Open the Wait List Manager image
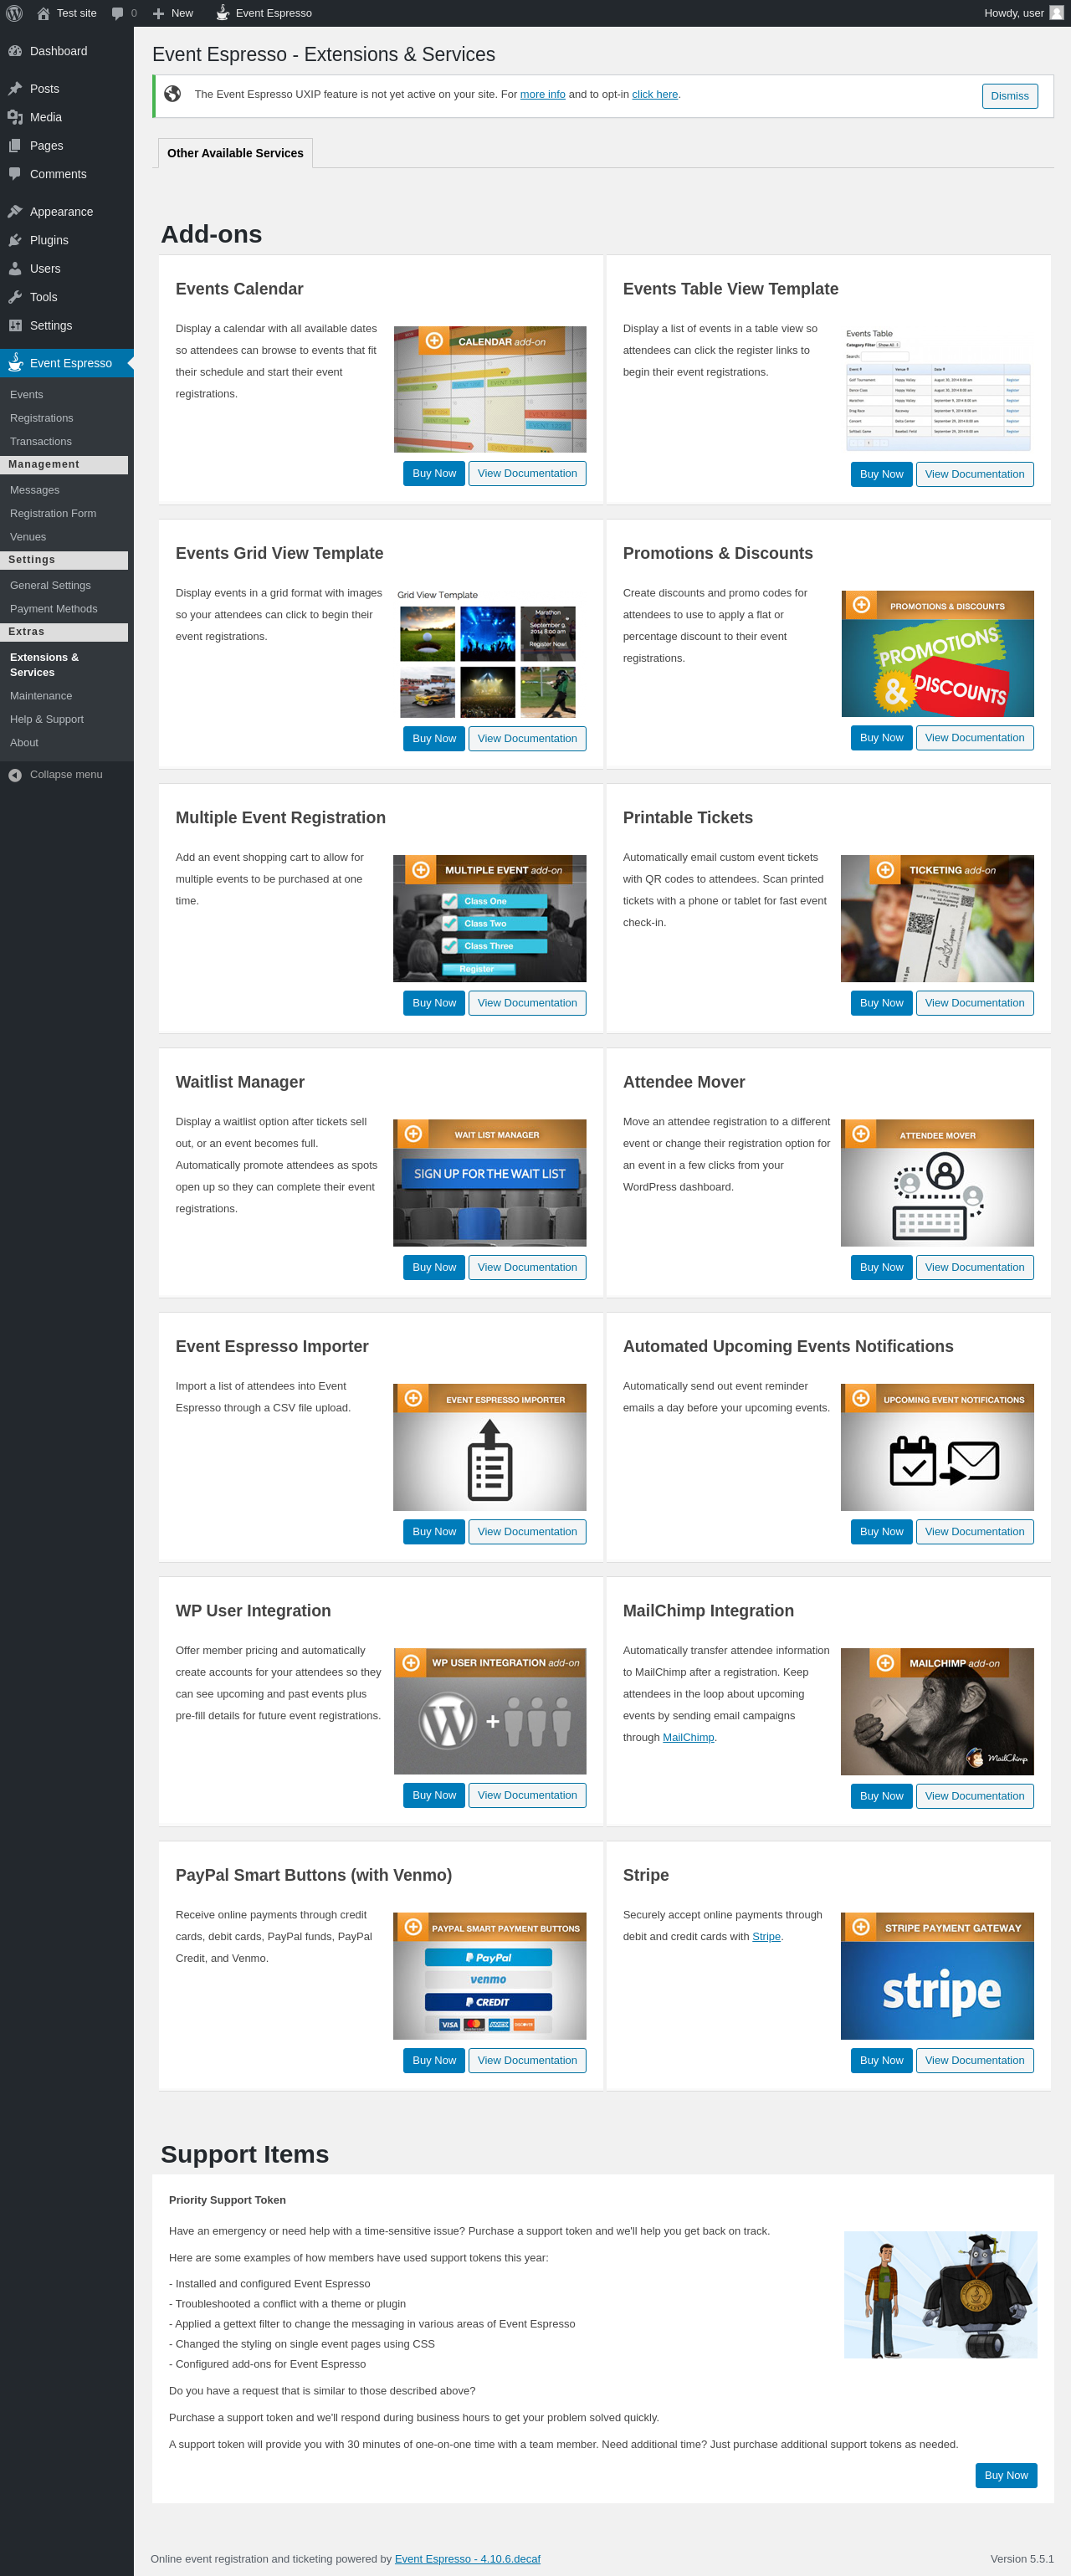Viewport: 1071px width, 2576px height. 490,1183
